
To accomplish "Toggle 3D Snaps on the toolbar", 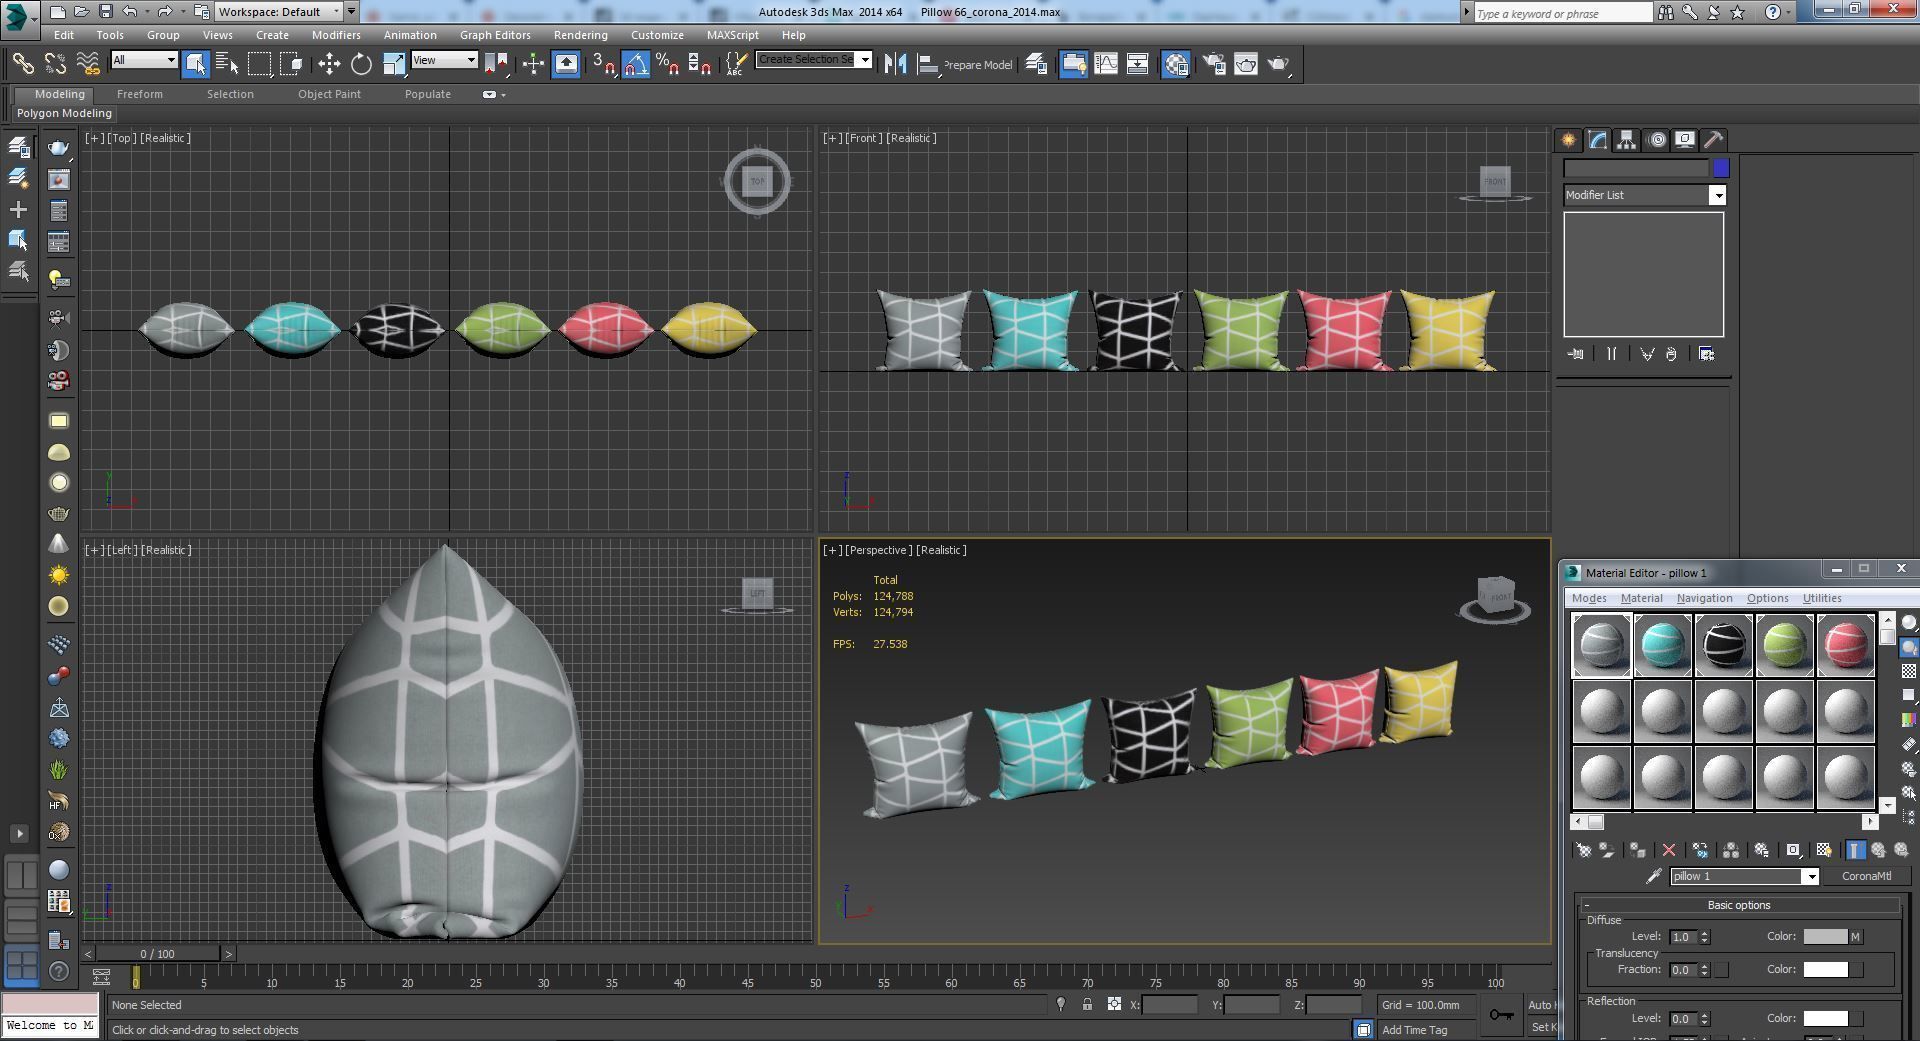I will coord(603,64).
